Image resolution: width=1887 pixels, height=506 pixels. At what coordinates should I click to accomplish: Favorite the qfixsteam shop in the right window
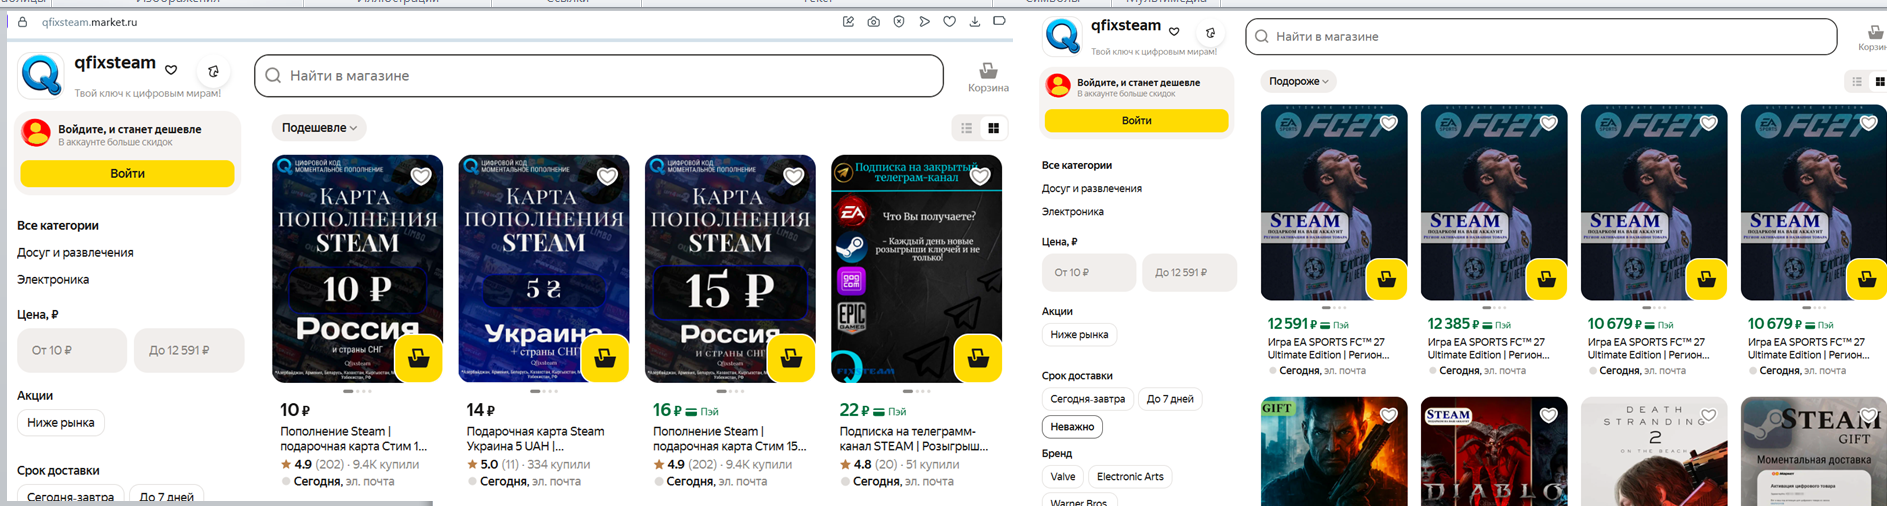tap(1174, 32)
